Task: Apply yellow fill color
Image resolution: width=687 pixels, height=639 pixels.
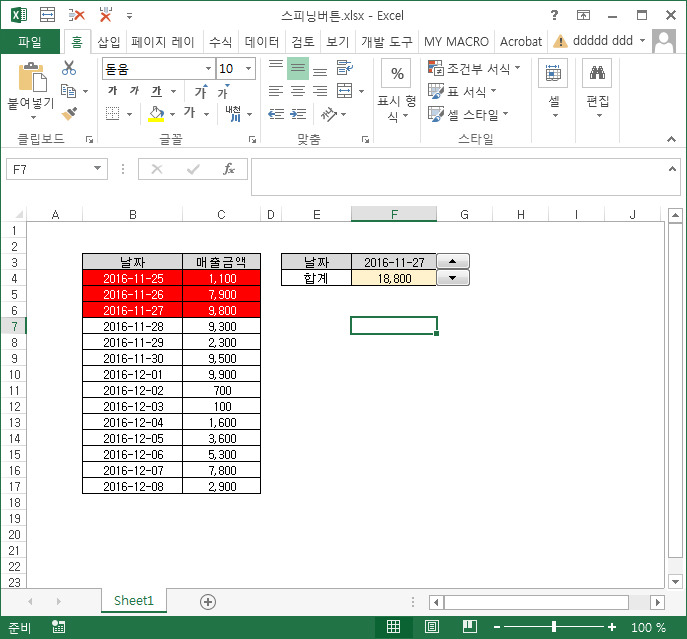Action: (x=156, y=114)
